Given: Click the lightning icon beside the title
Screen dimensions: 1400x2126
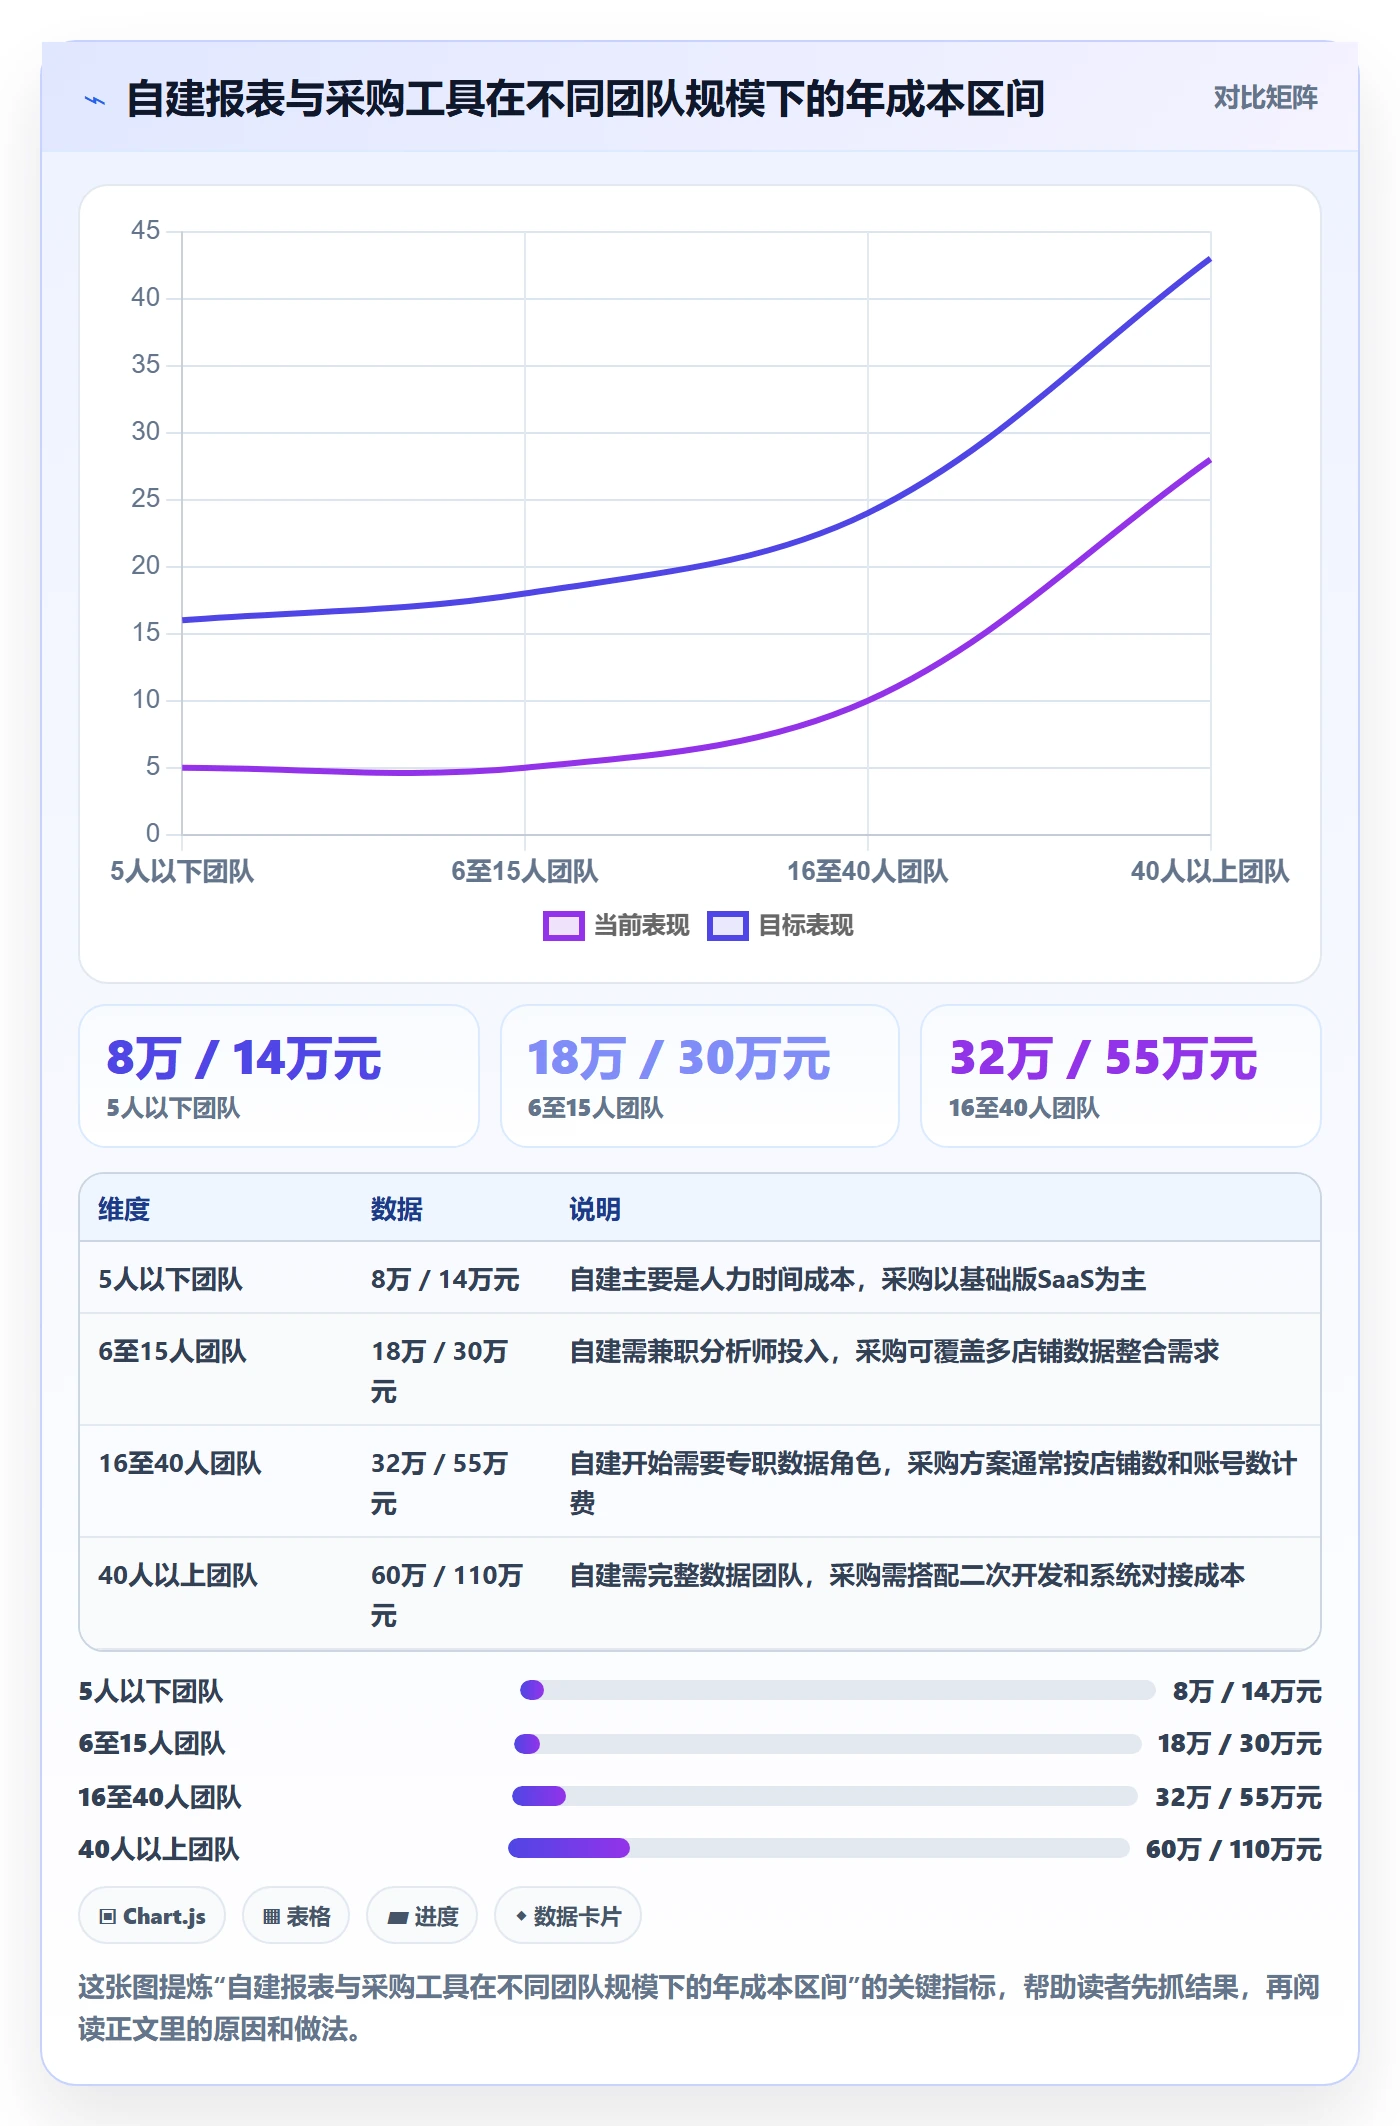Looking at the screenshot, I should click(x=95, y=100).
